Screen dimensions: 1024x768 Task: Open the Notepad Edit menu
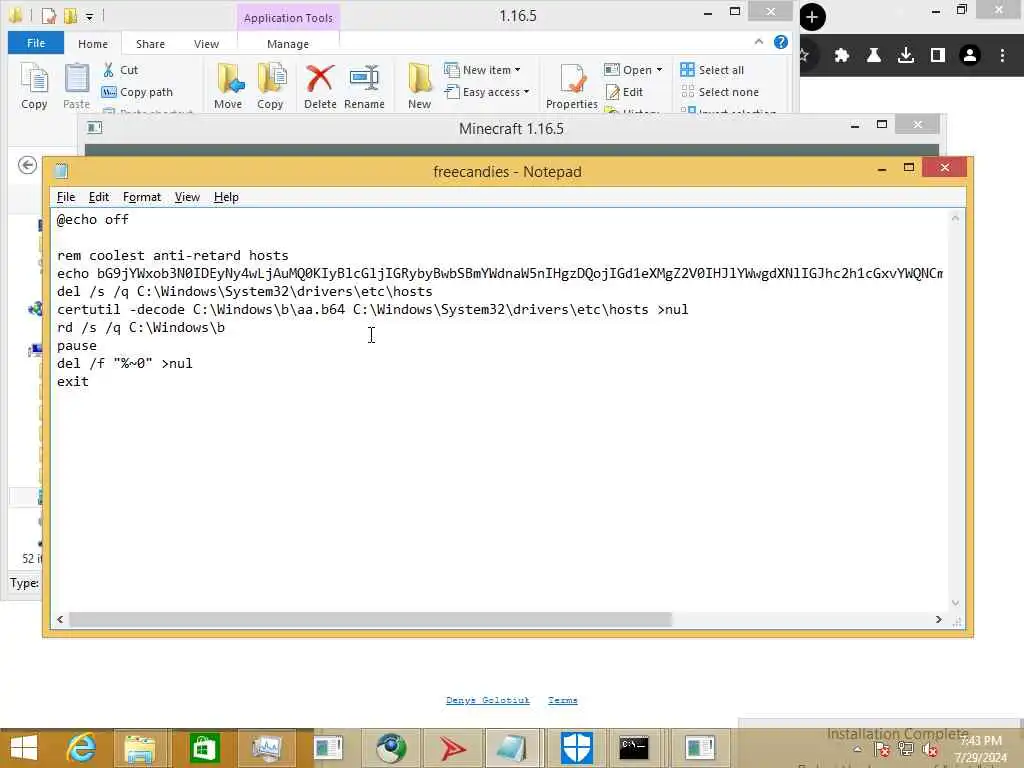coord(99,197)
